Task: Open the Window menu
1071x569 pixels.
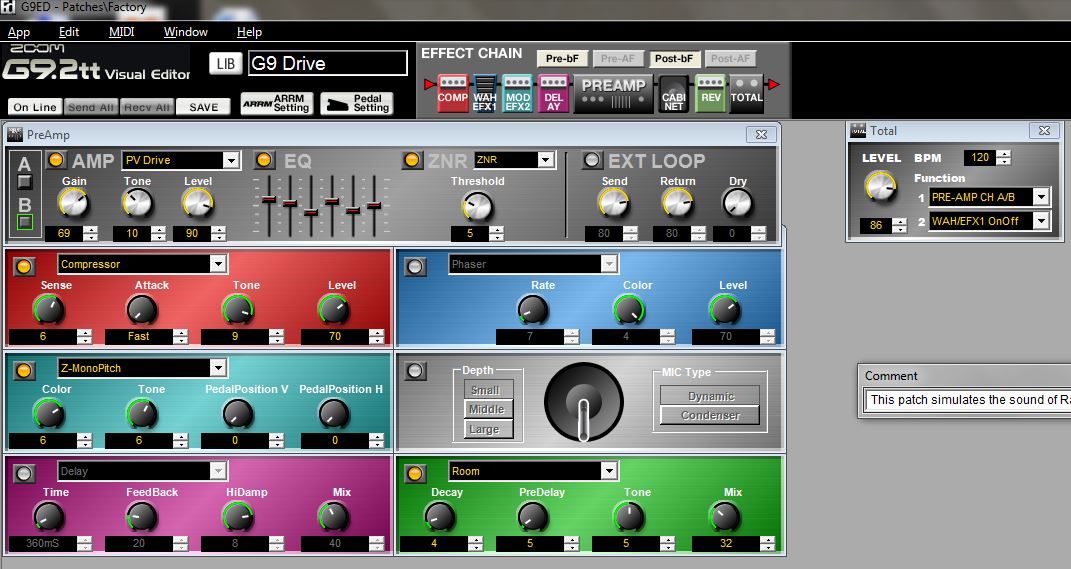Action: tap(186, 31)
